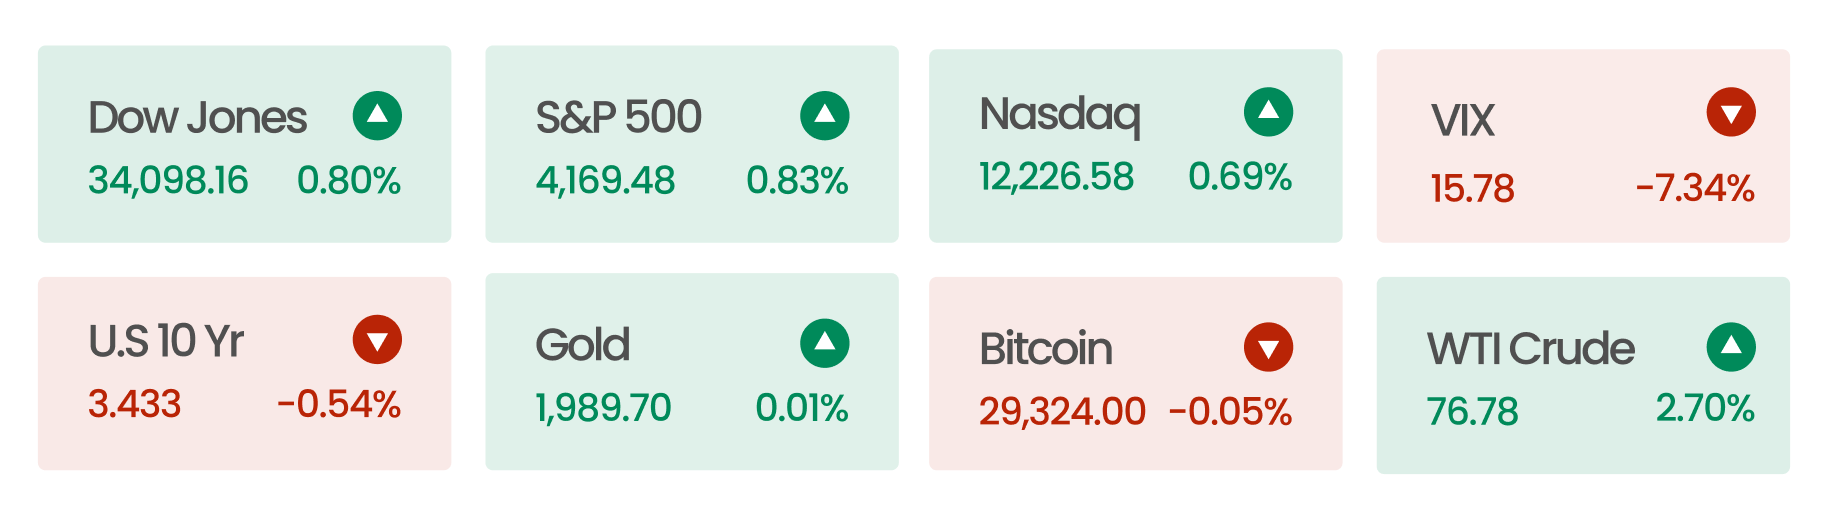This screenshot has height=513, width=1825.
Task: Click the S&P 500 green up arrow icon
Action: 825,116
